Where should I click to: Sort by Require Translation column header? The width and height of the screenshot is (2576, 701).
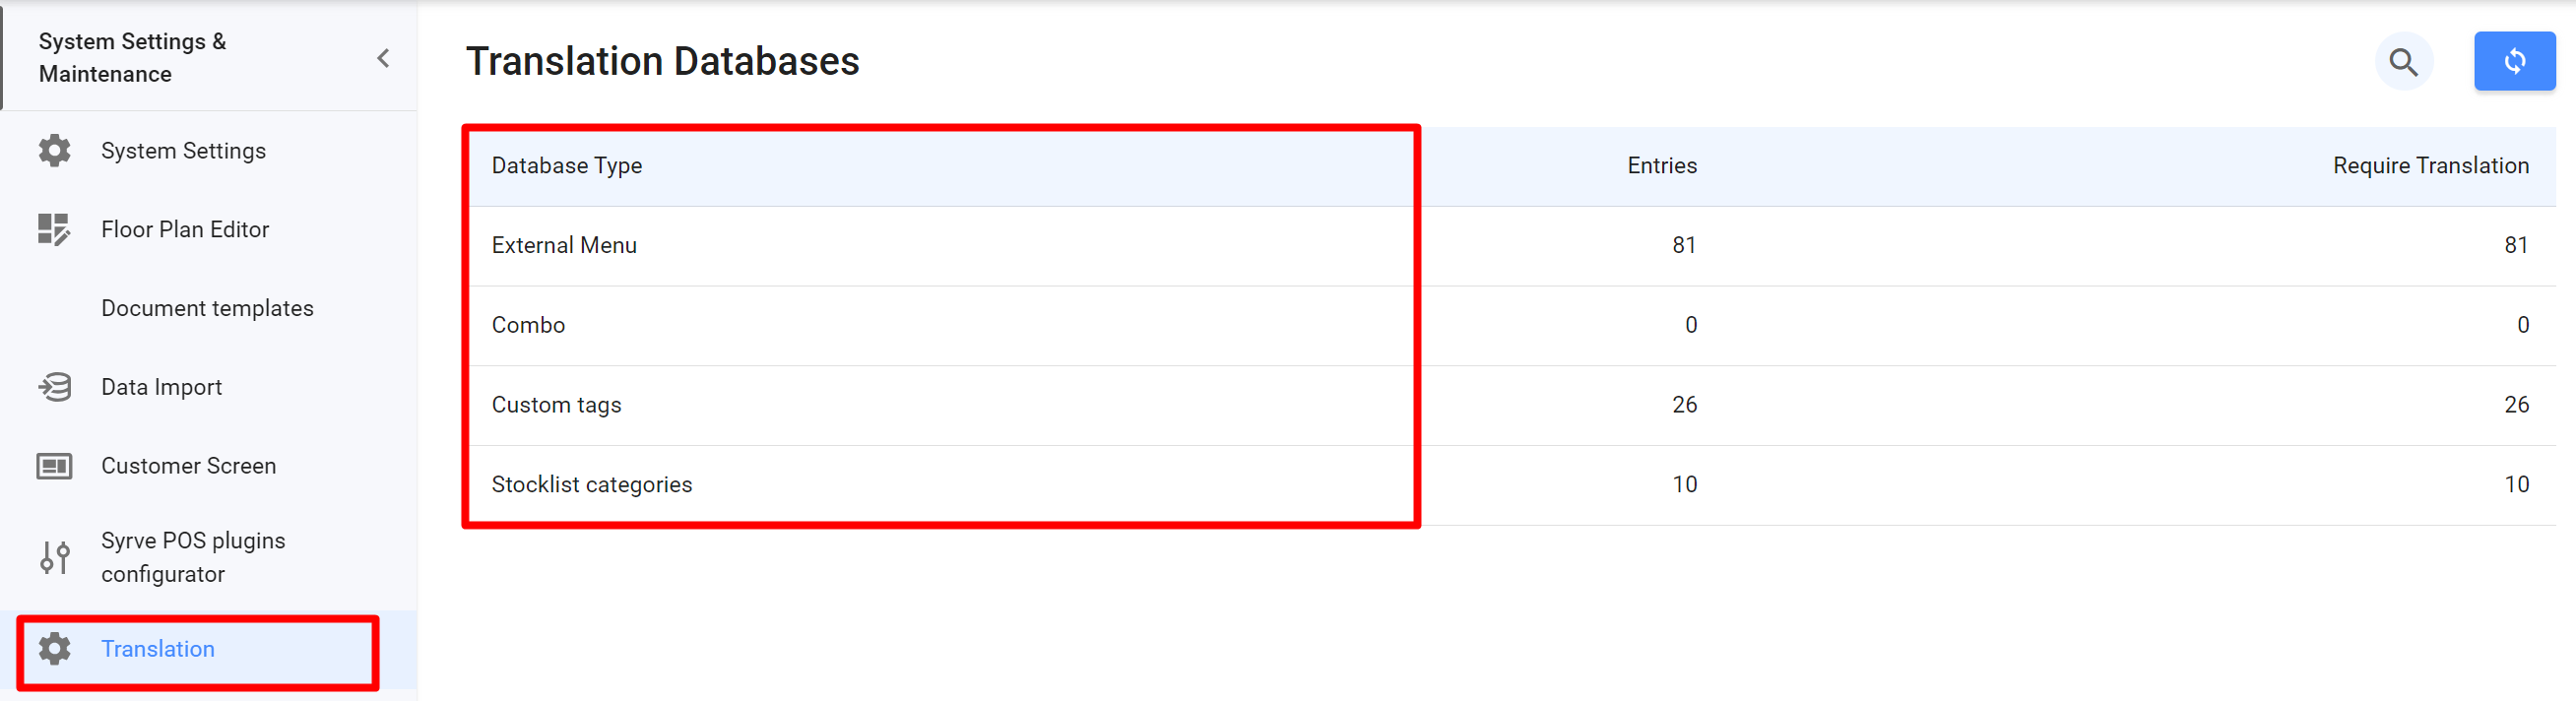(x=2430, y=166)
